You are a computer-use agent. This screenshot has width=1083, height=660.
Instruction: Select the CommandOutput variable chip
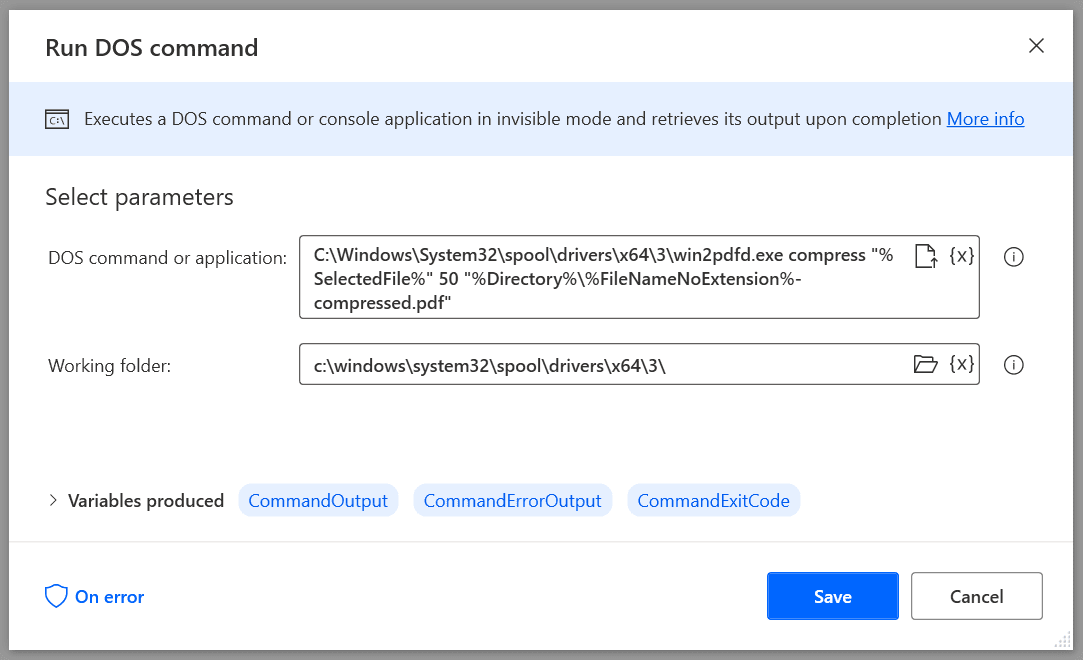[x=318, y=501]
